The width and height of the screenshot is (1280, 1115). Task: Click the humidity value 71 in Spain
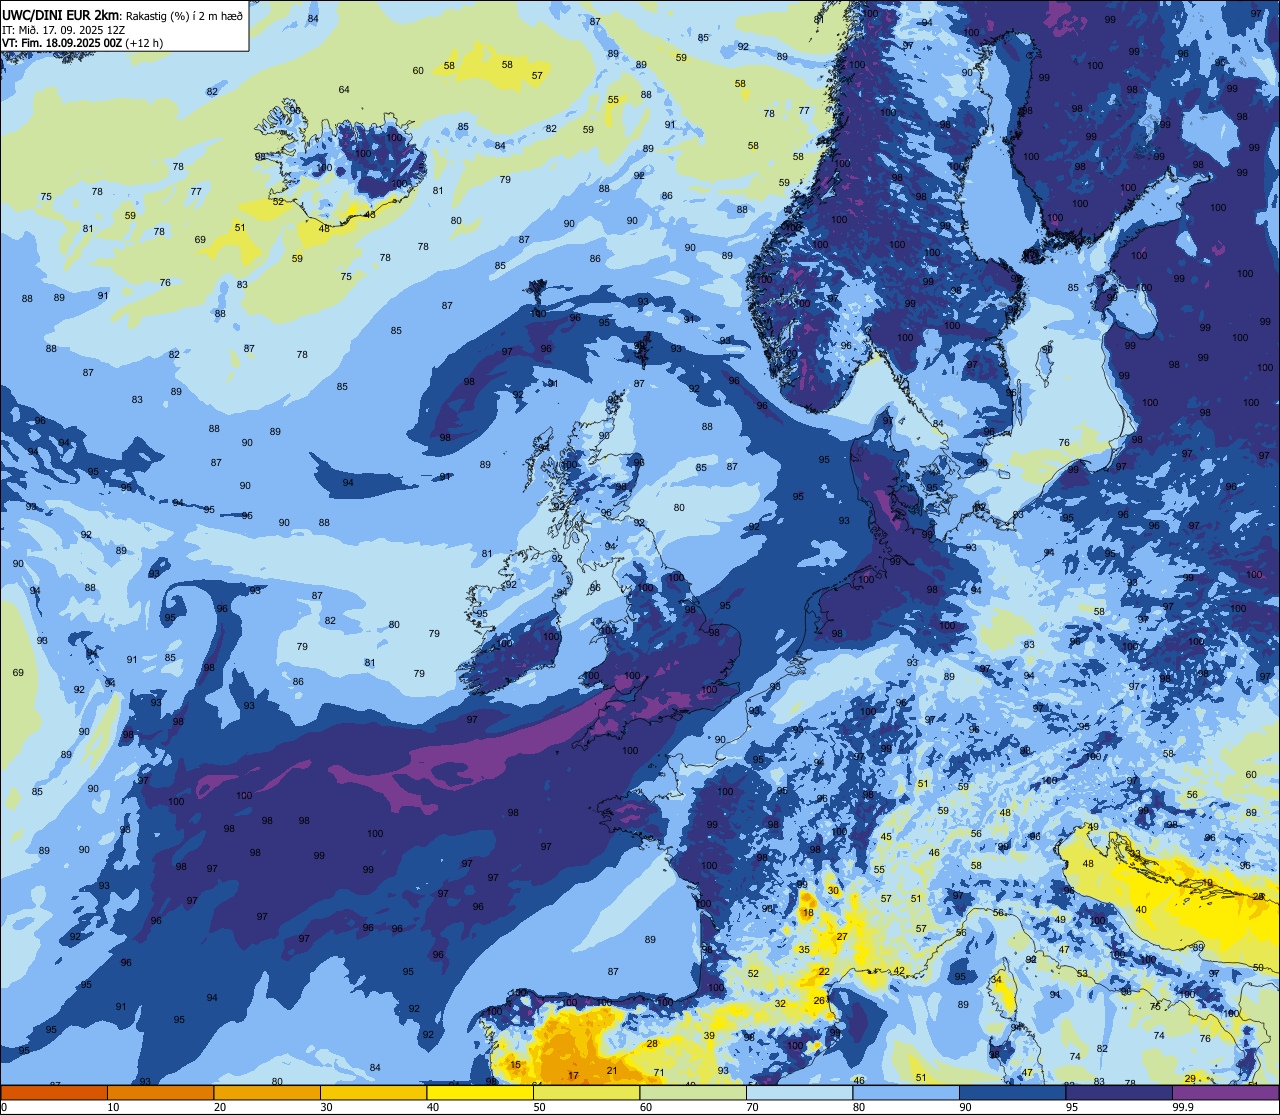coord(658,1073)
